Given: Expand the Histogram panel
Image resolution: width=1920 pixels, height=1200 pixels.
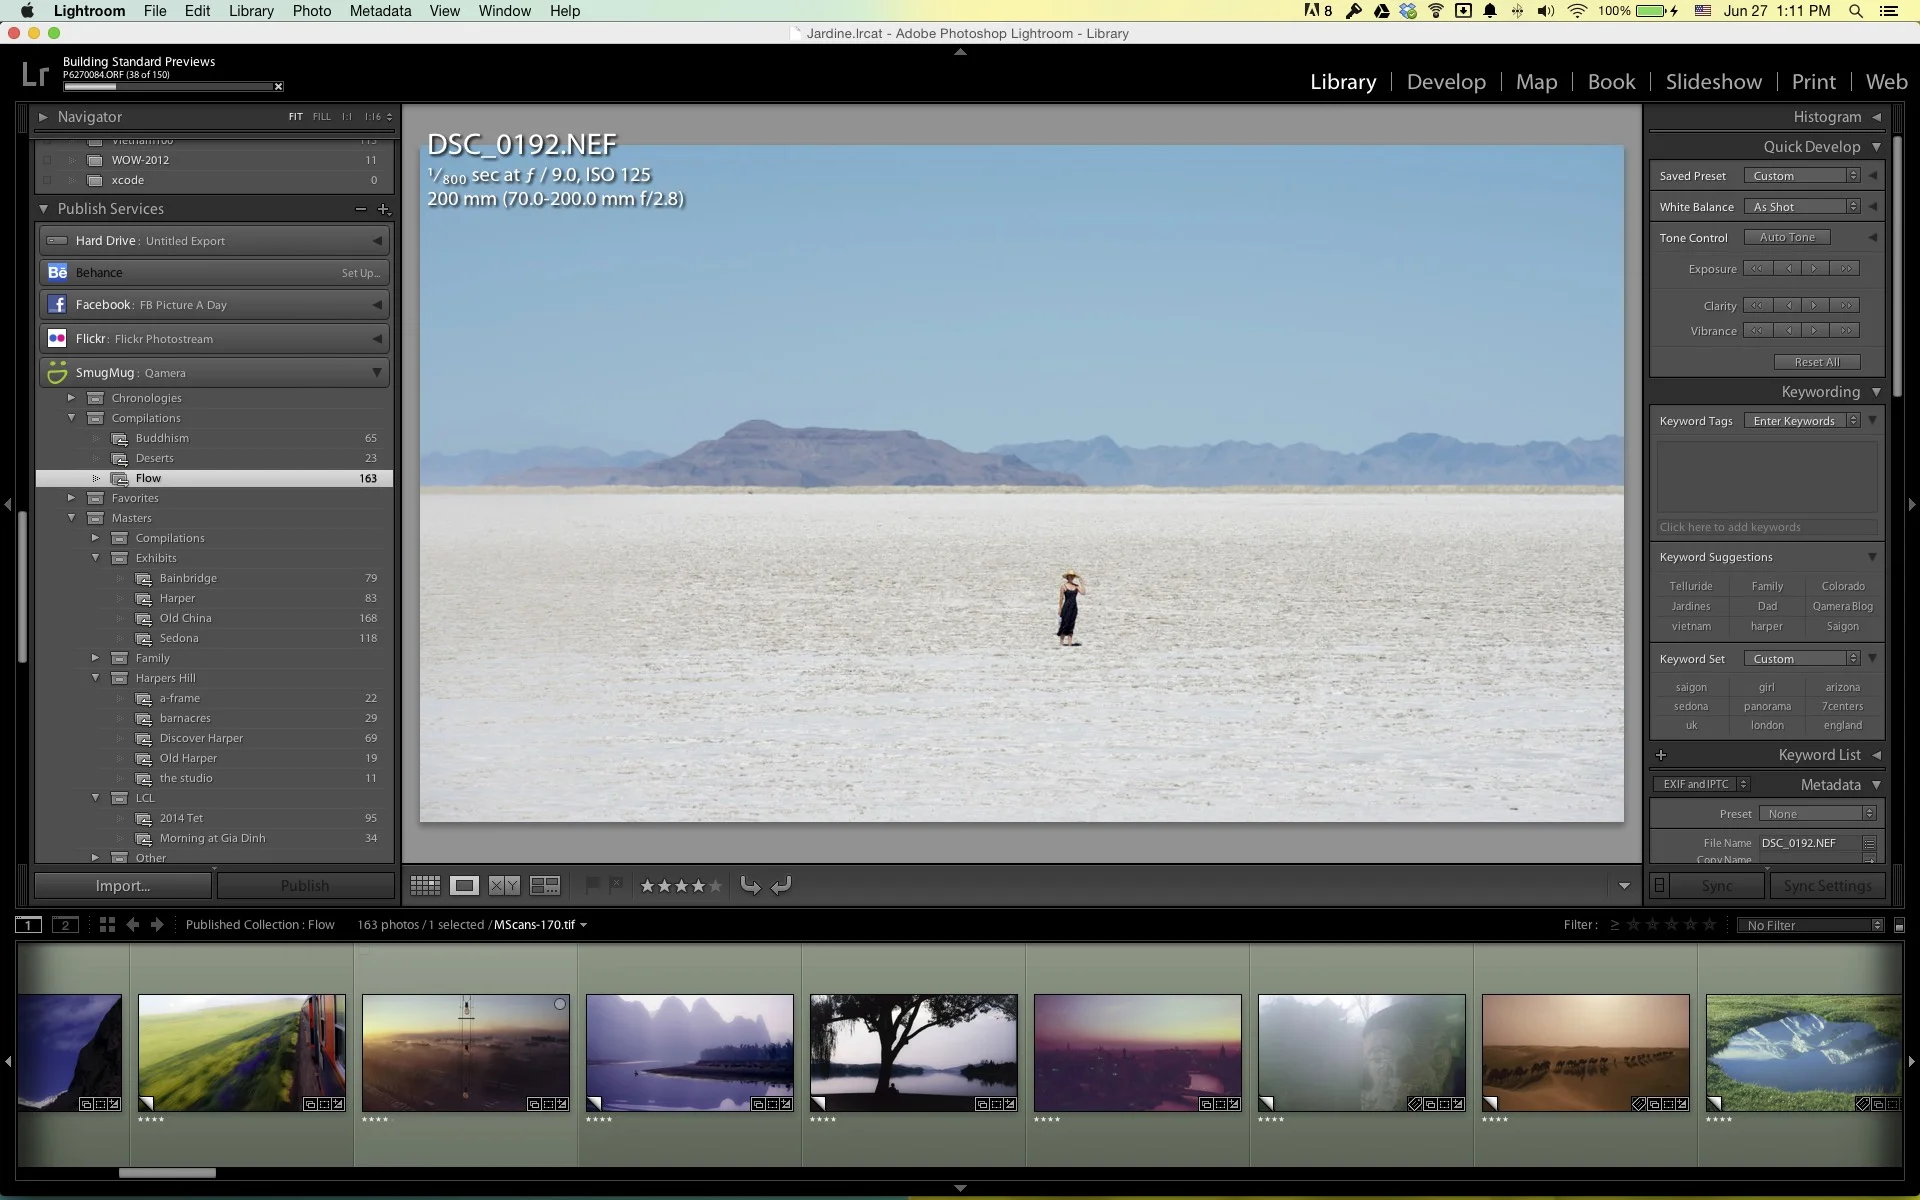Looking at the screenshot, I should [x=1876, y=117].
